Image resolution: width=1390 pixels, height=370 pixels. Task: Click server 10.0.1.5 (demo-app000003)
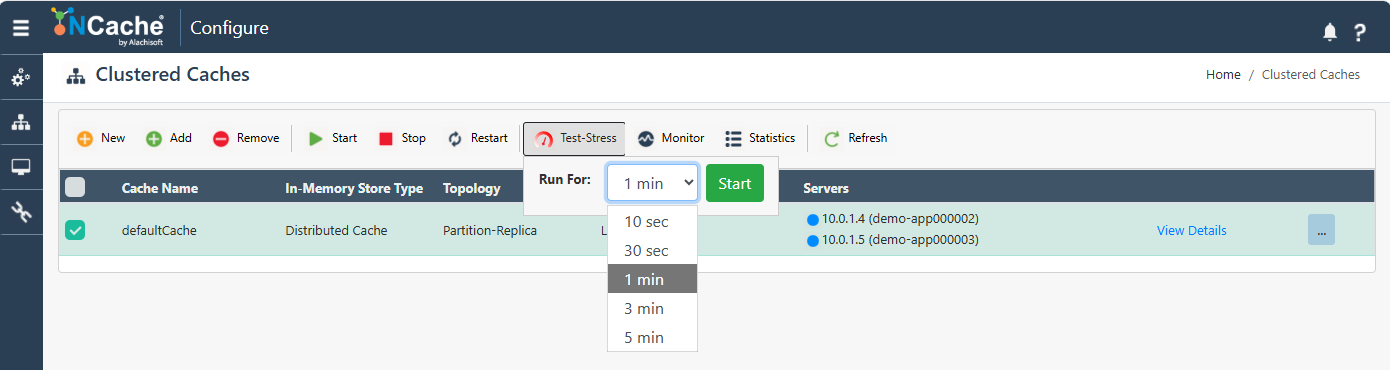[x=892, y=240]
